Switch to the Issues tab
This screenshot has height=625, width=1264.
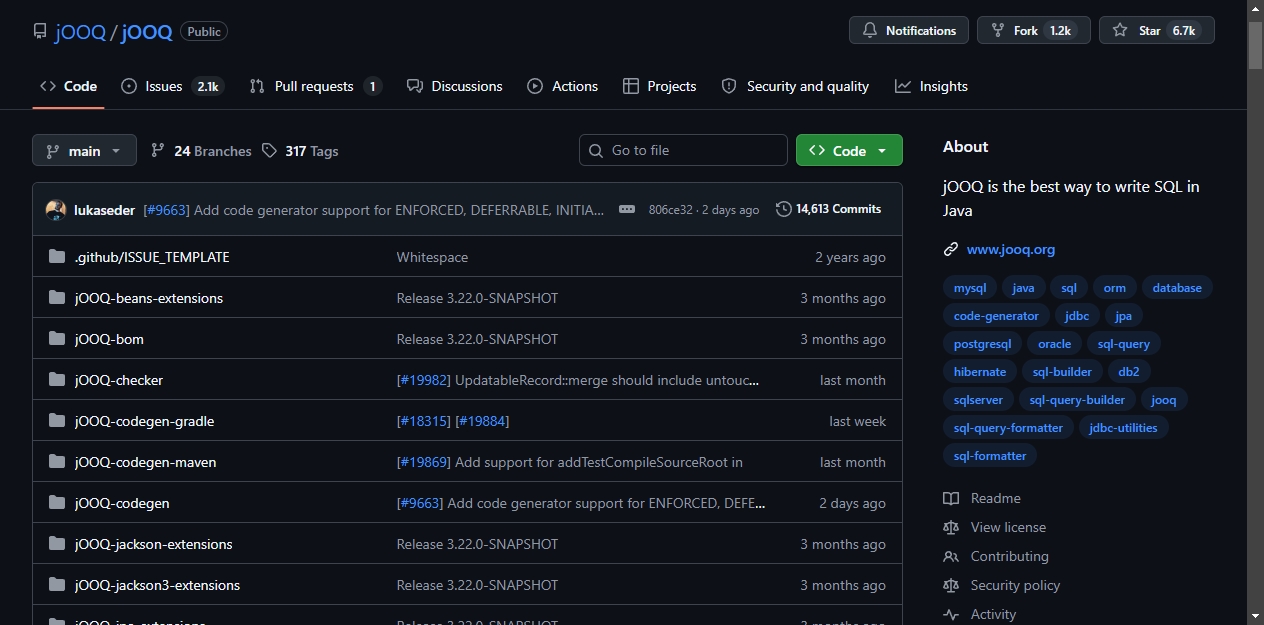(x=172, y=86)
